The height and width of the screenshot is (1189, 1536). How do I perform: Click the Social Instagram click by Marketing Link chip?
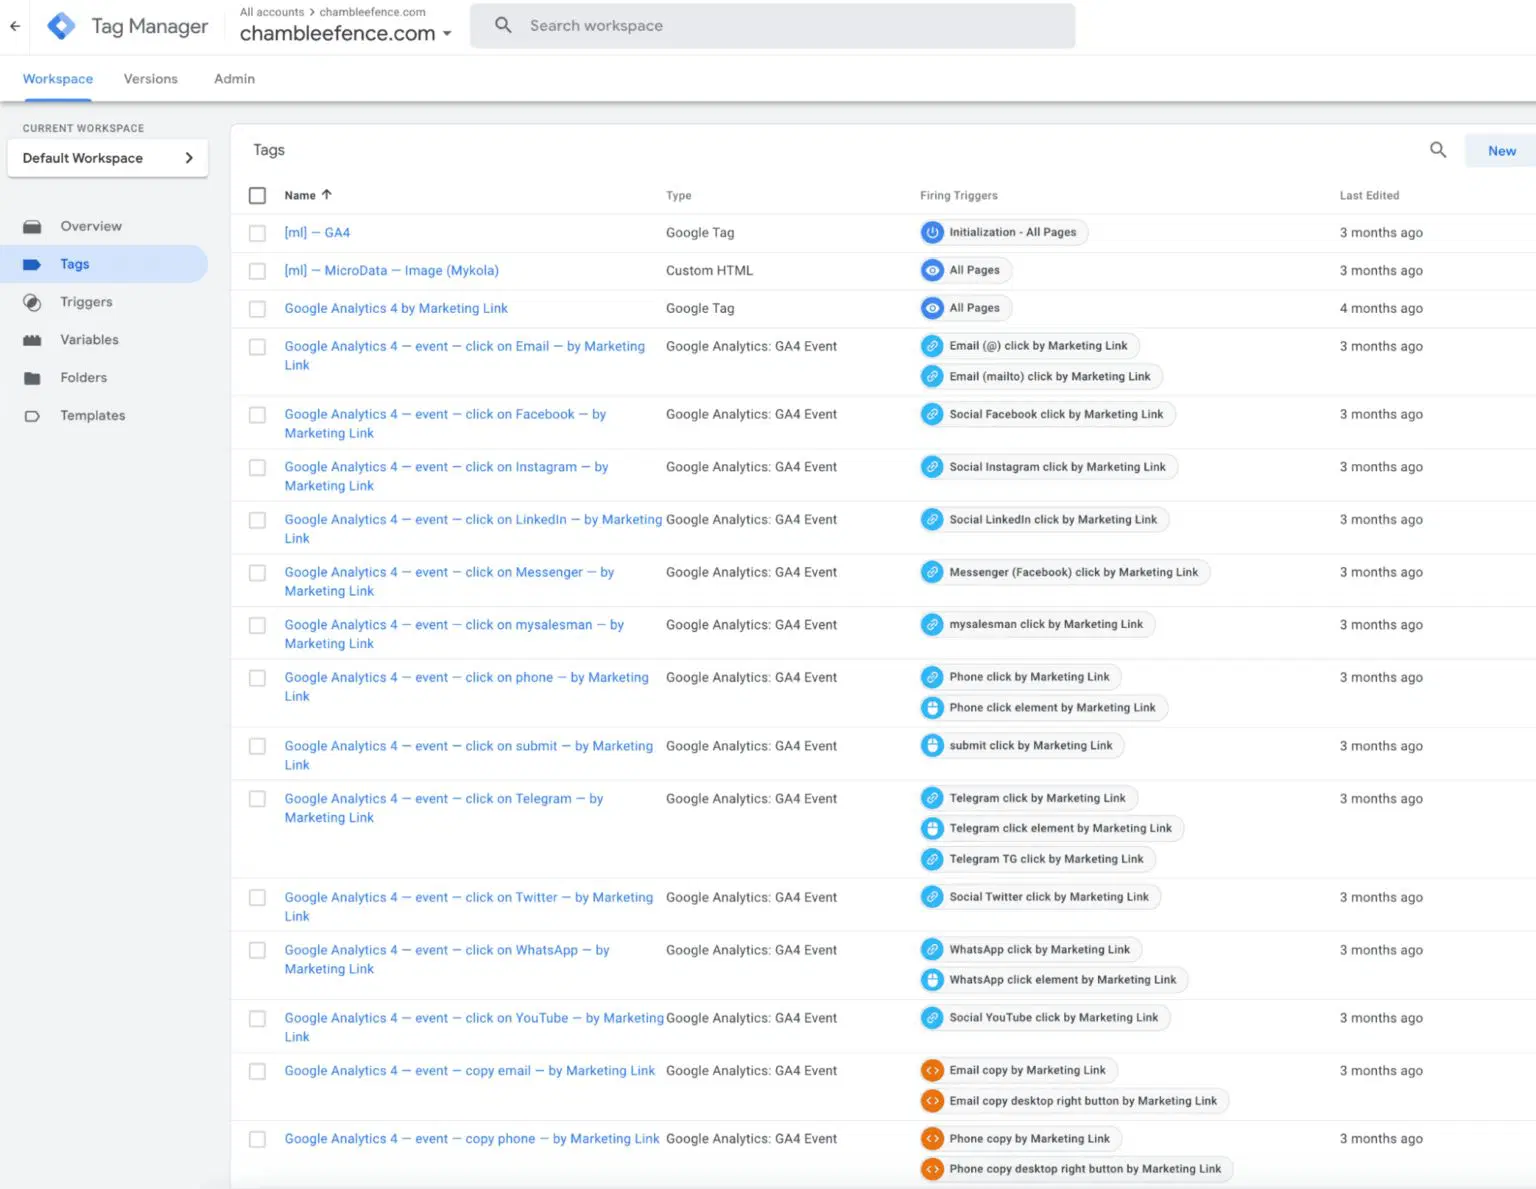[x=1048, y=467]
